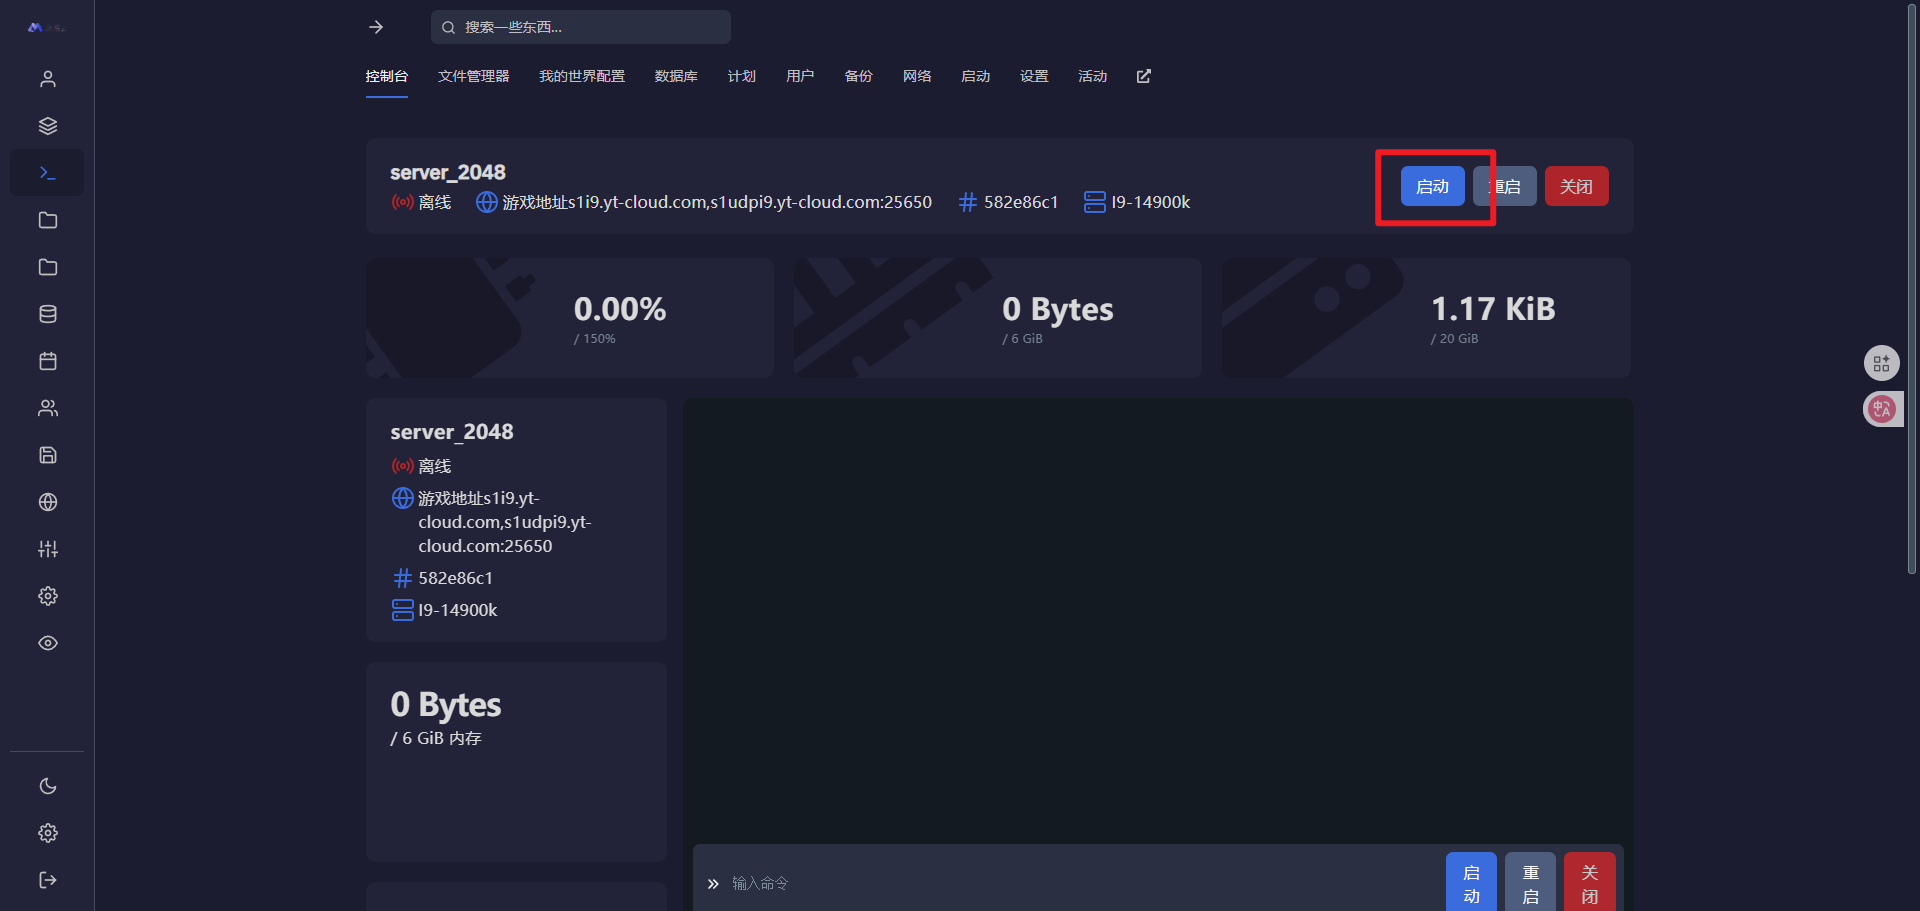Click the eye activity icon in sidebar

coord(47,643)
